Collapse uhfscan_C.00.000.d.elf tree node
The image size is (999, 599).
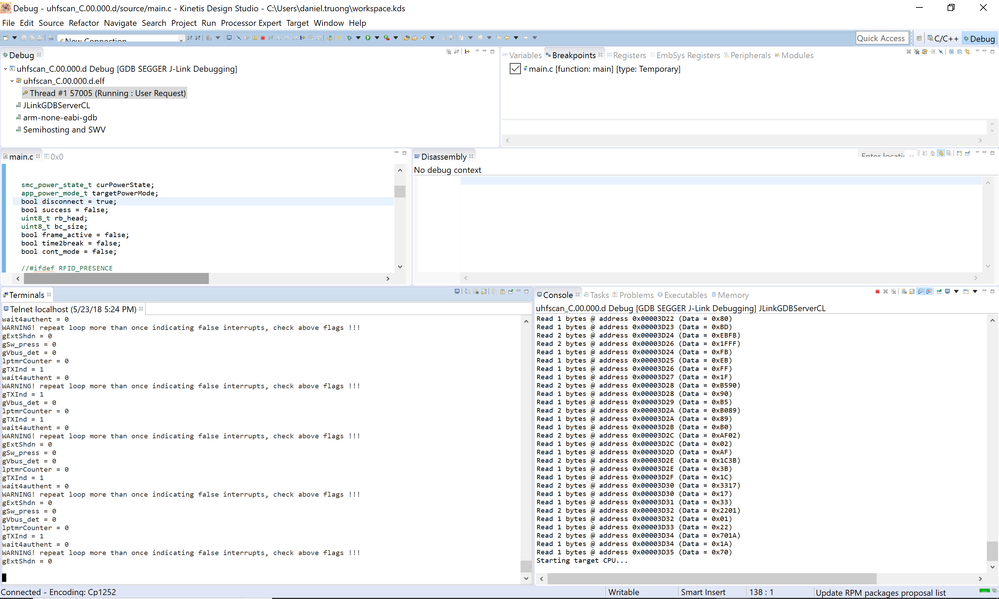coord(11,81)
